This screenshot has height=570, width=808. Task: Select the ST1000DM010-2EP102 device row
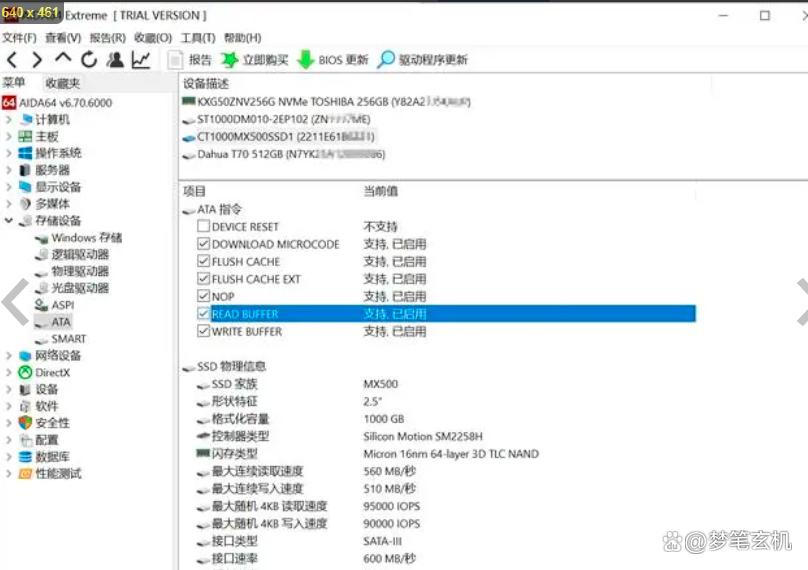276,119
